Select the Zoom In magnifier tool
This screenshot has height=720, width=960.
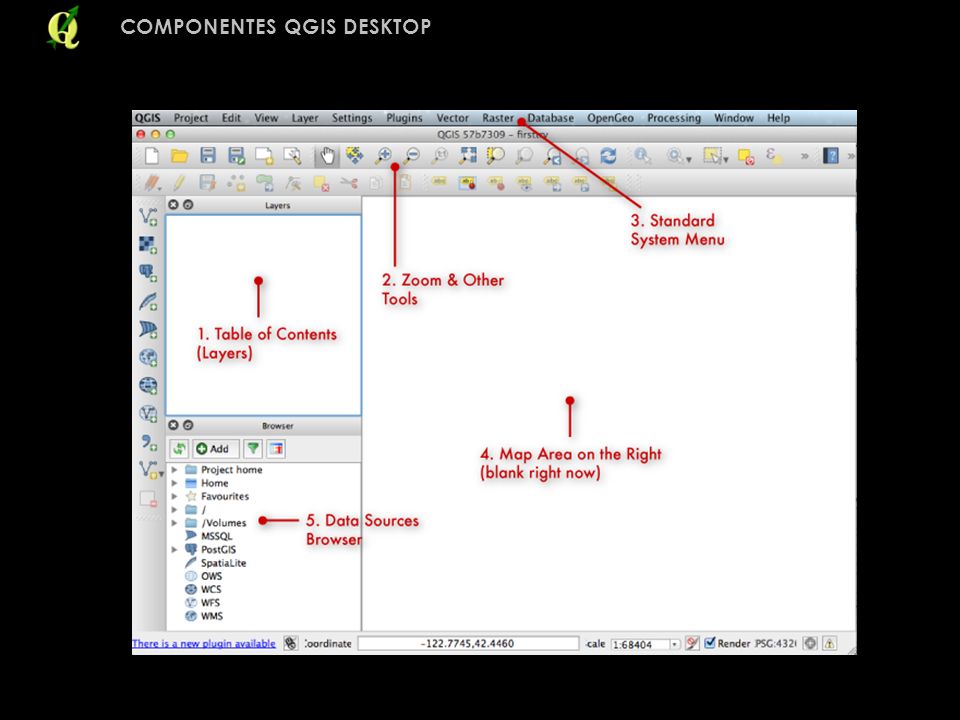click(x=383, y=156)
